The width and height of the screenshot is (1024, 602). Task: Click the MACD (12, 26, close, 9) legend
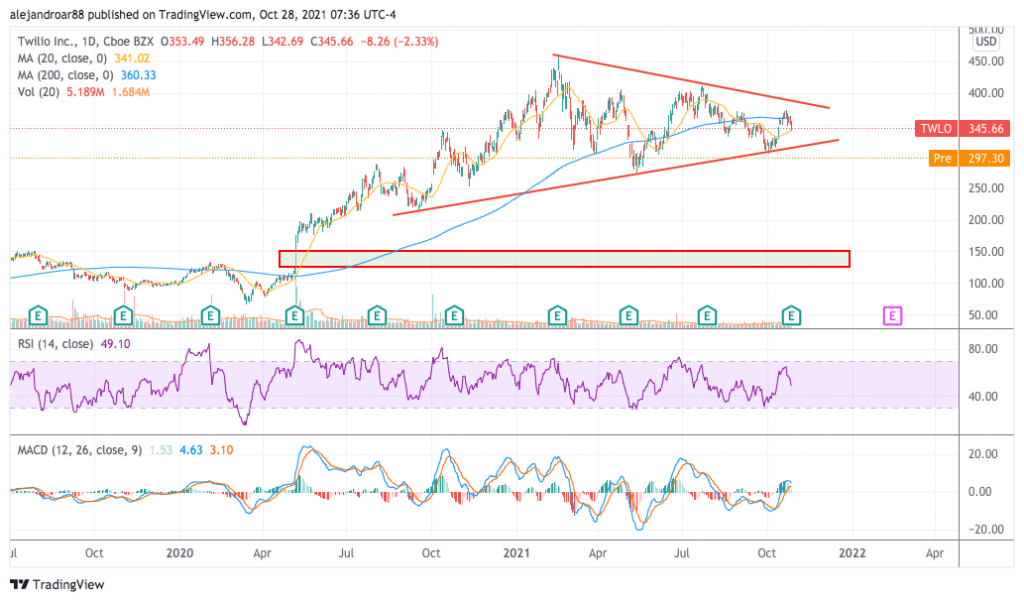pos(80,450)
